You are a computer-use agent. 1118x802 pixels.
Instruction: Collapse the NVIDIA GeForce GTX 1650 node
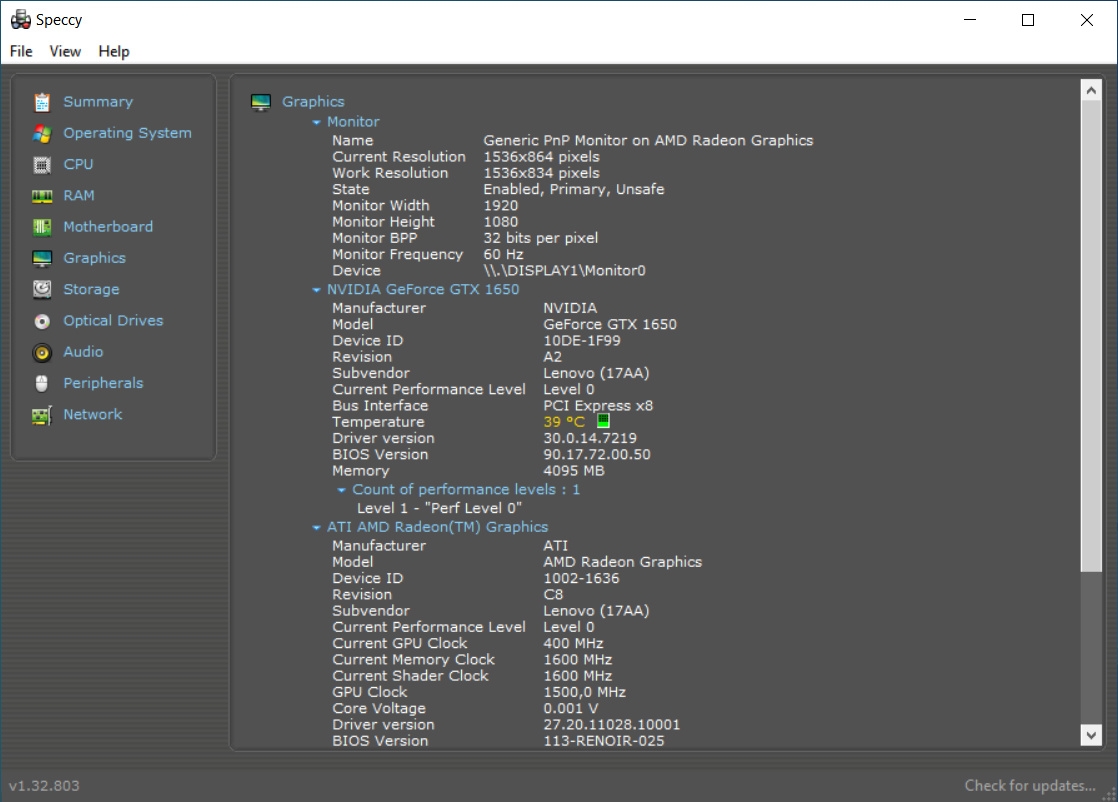point(317,290)
